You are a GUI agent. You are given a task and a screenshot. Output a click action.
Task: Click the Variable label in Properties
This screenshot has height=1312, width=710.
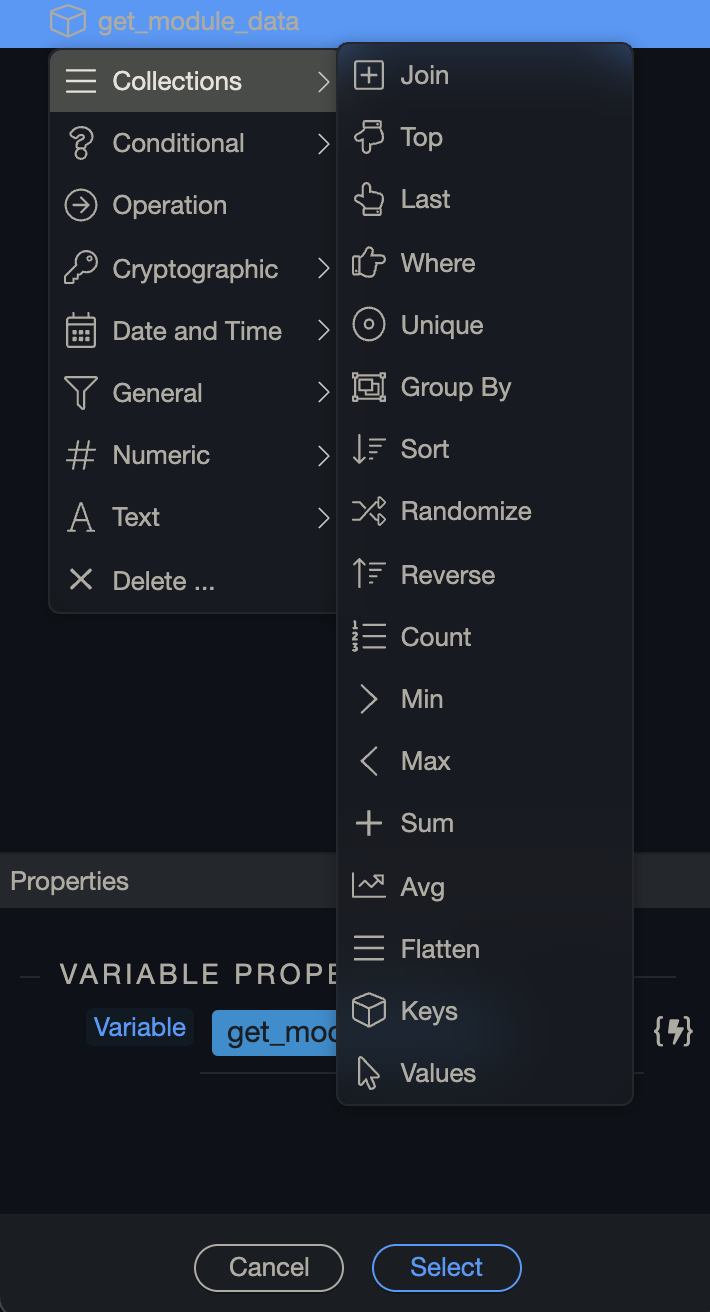point(139,1026)
